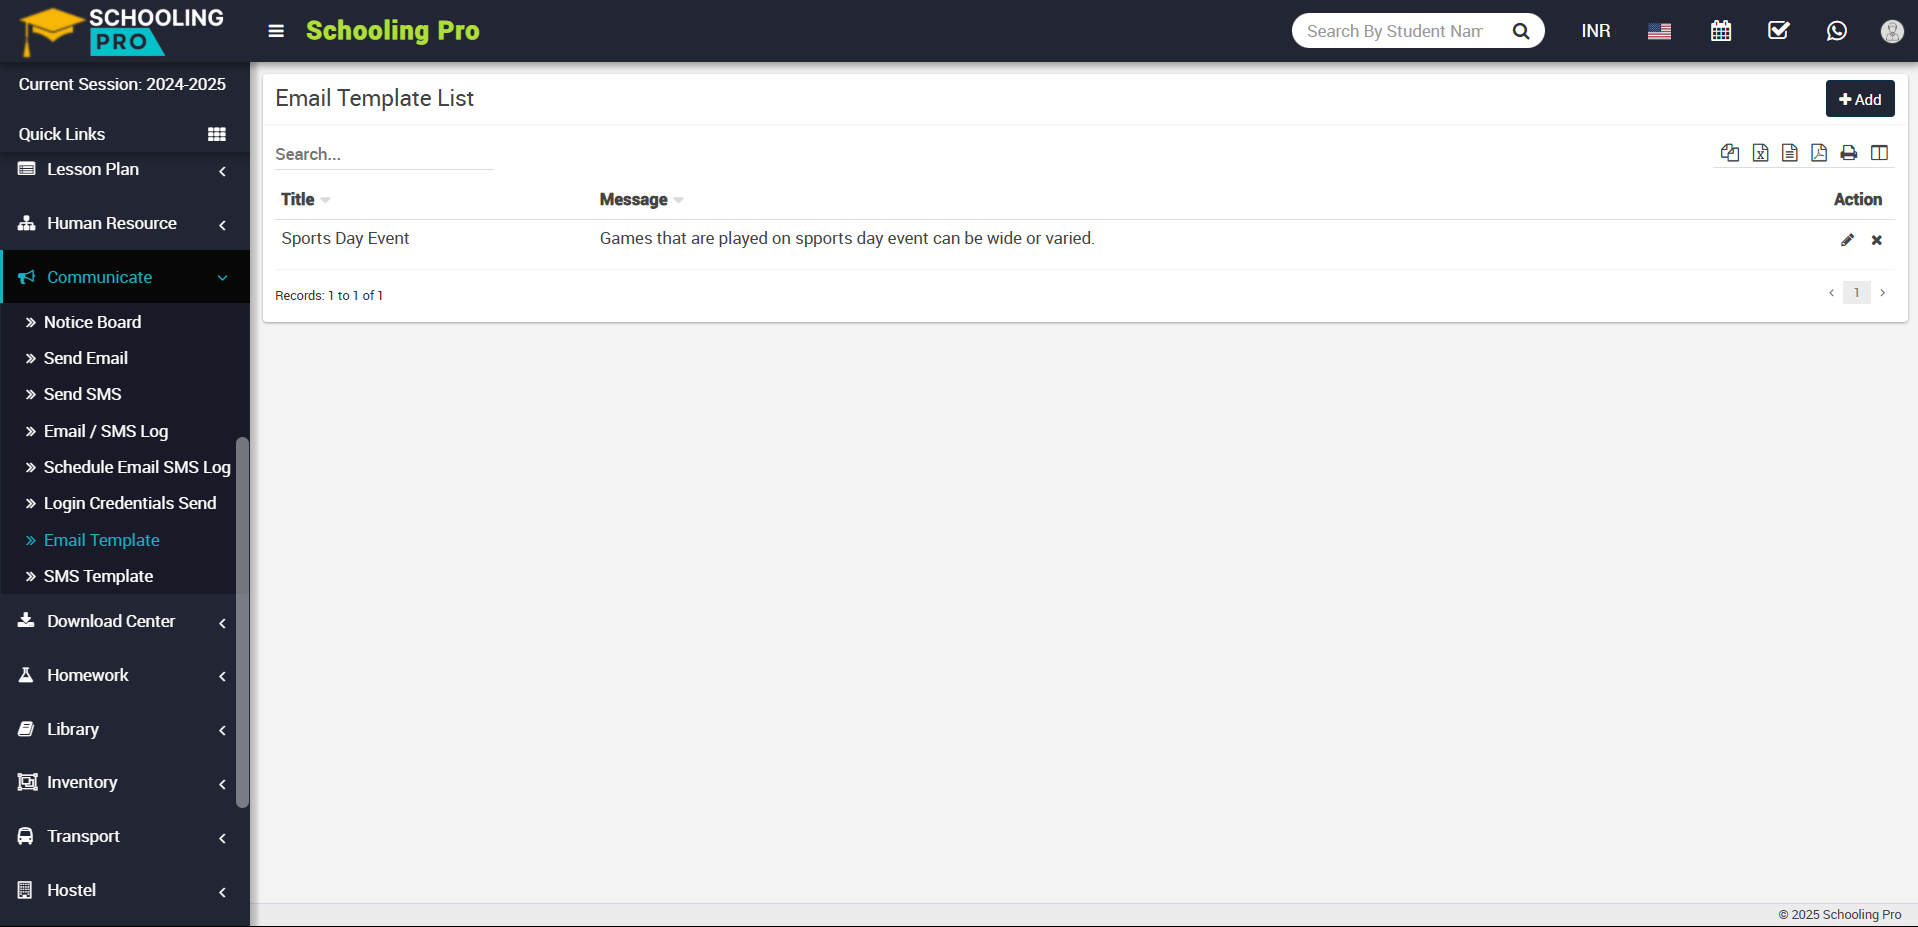Click the Sports Day Event title

tap(345, 238)
